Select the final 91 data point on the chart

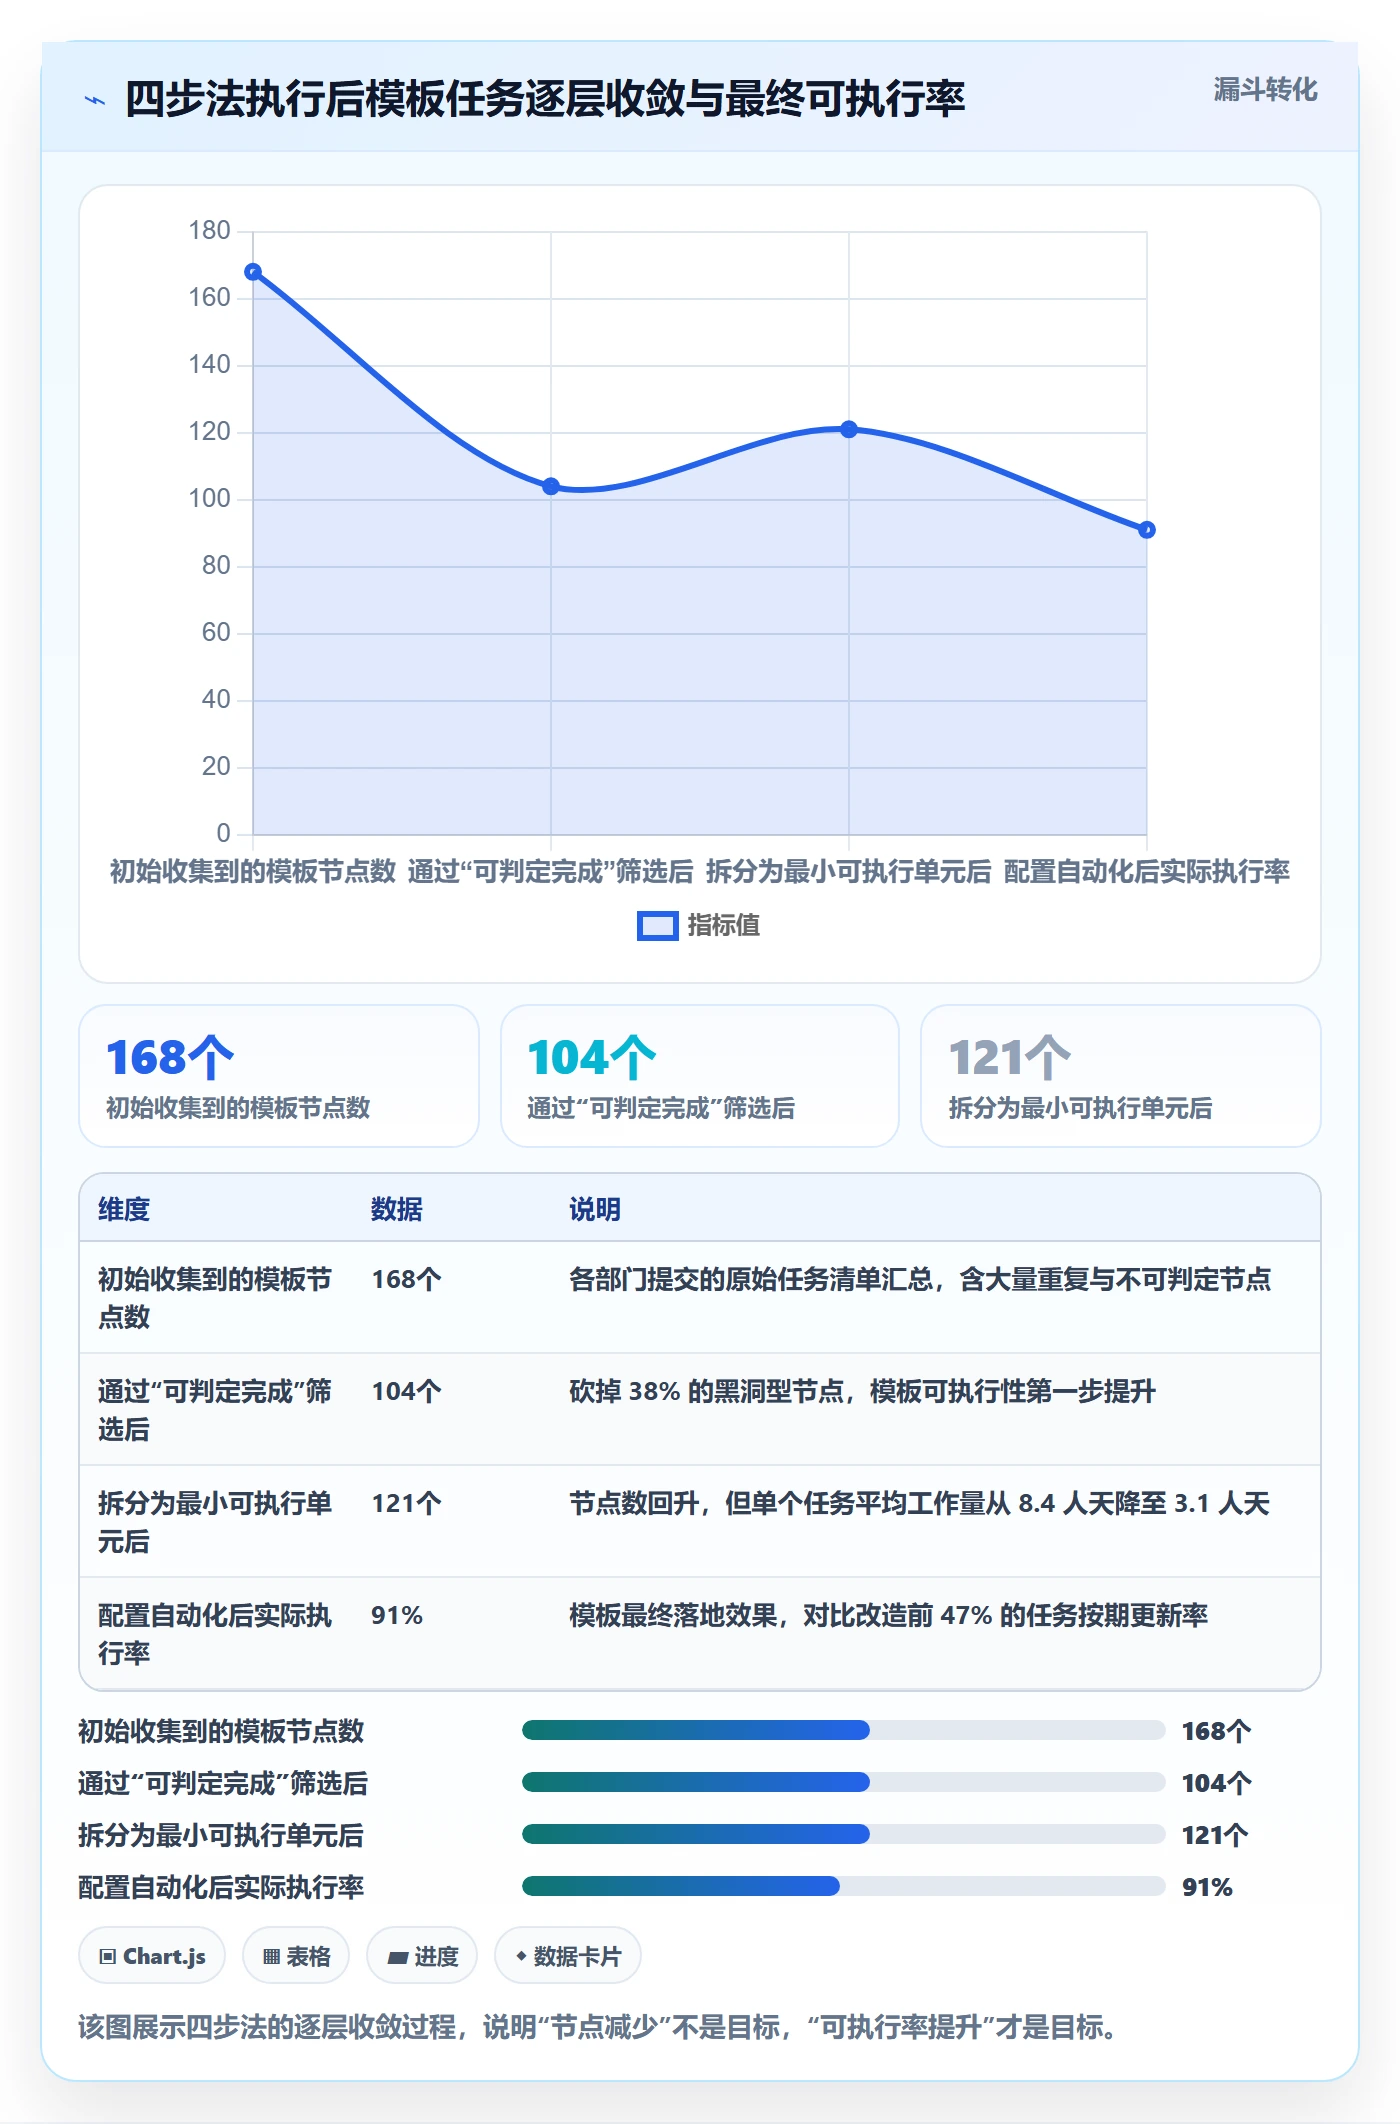[x=1147, y=530]
